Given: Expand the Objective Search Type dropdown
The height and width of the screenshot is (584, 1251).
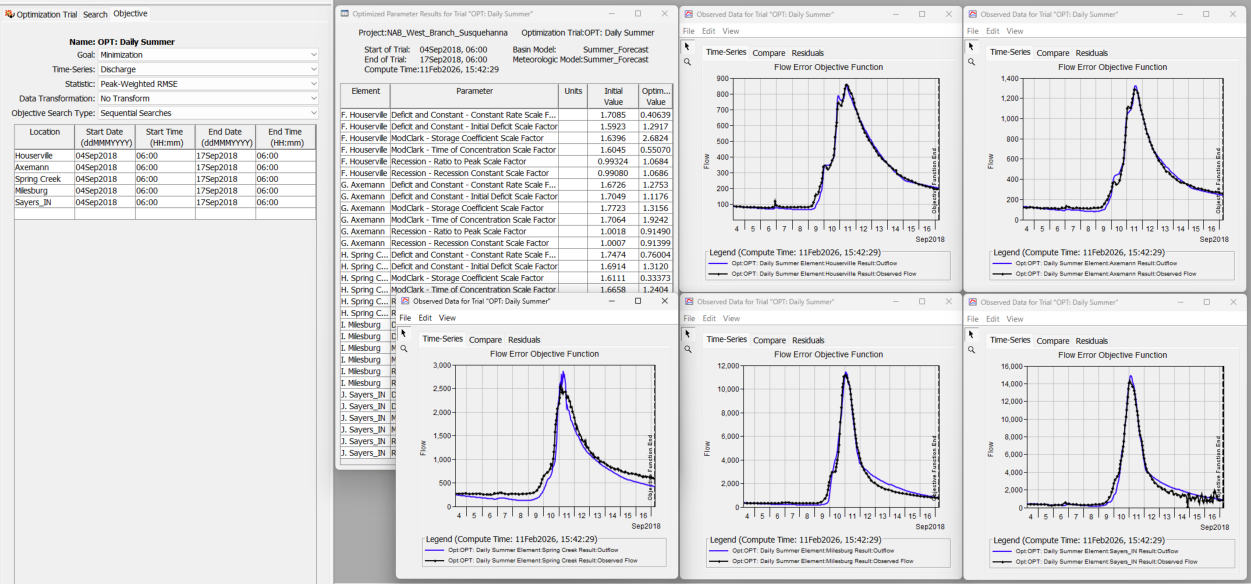Looking at the screenshot, I should (208, 113).
